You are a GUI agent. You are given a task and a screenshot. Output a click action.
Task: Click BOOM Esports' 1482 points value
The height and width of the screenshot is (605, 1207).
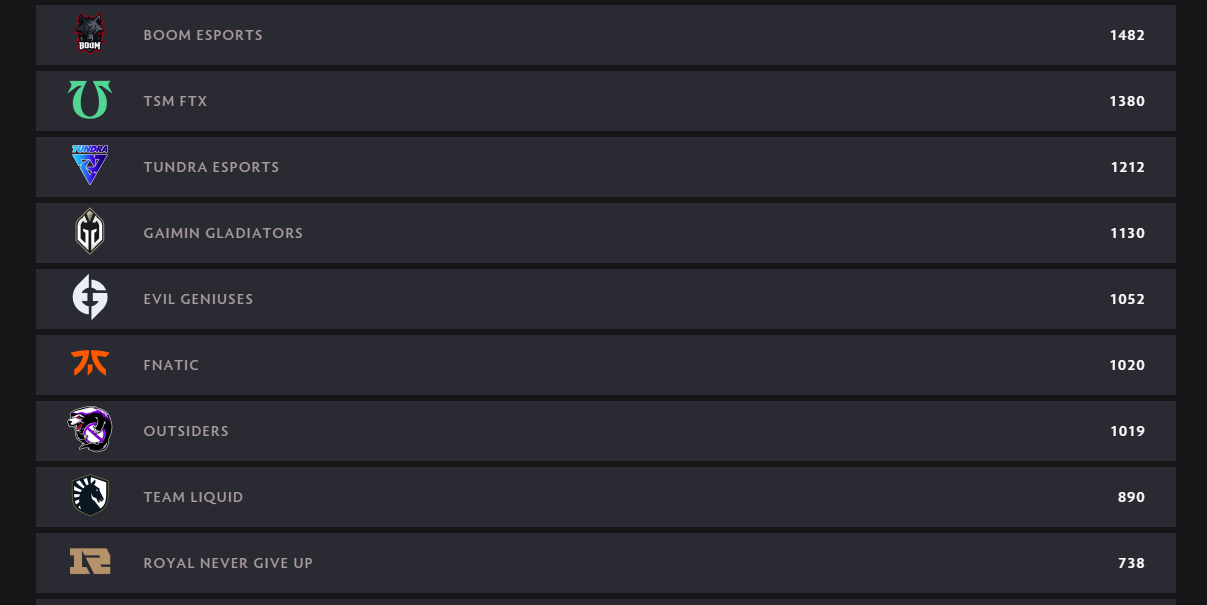coord(1127,35)
